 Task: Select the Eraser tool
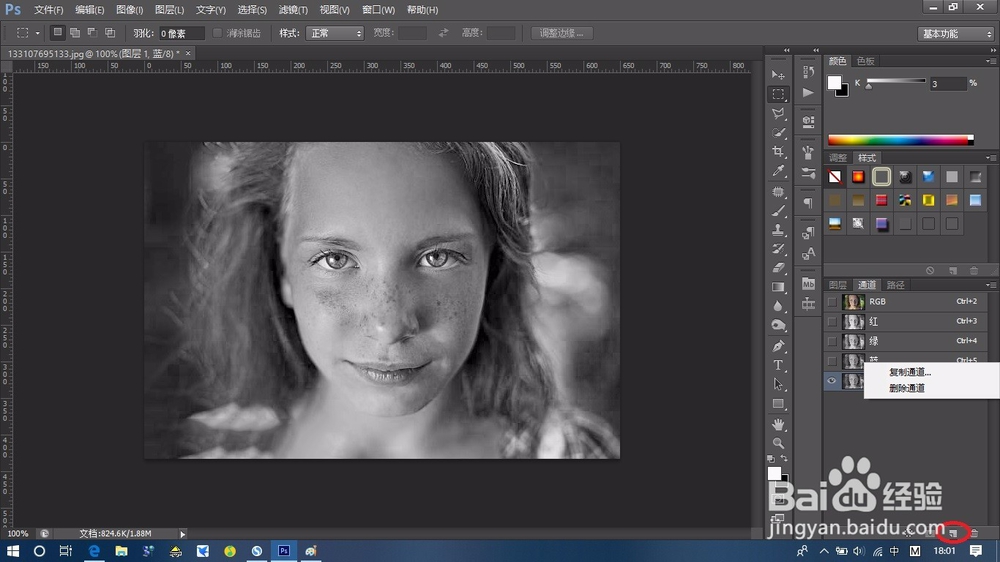pyautogui.click(x=778, y=268)
